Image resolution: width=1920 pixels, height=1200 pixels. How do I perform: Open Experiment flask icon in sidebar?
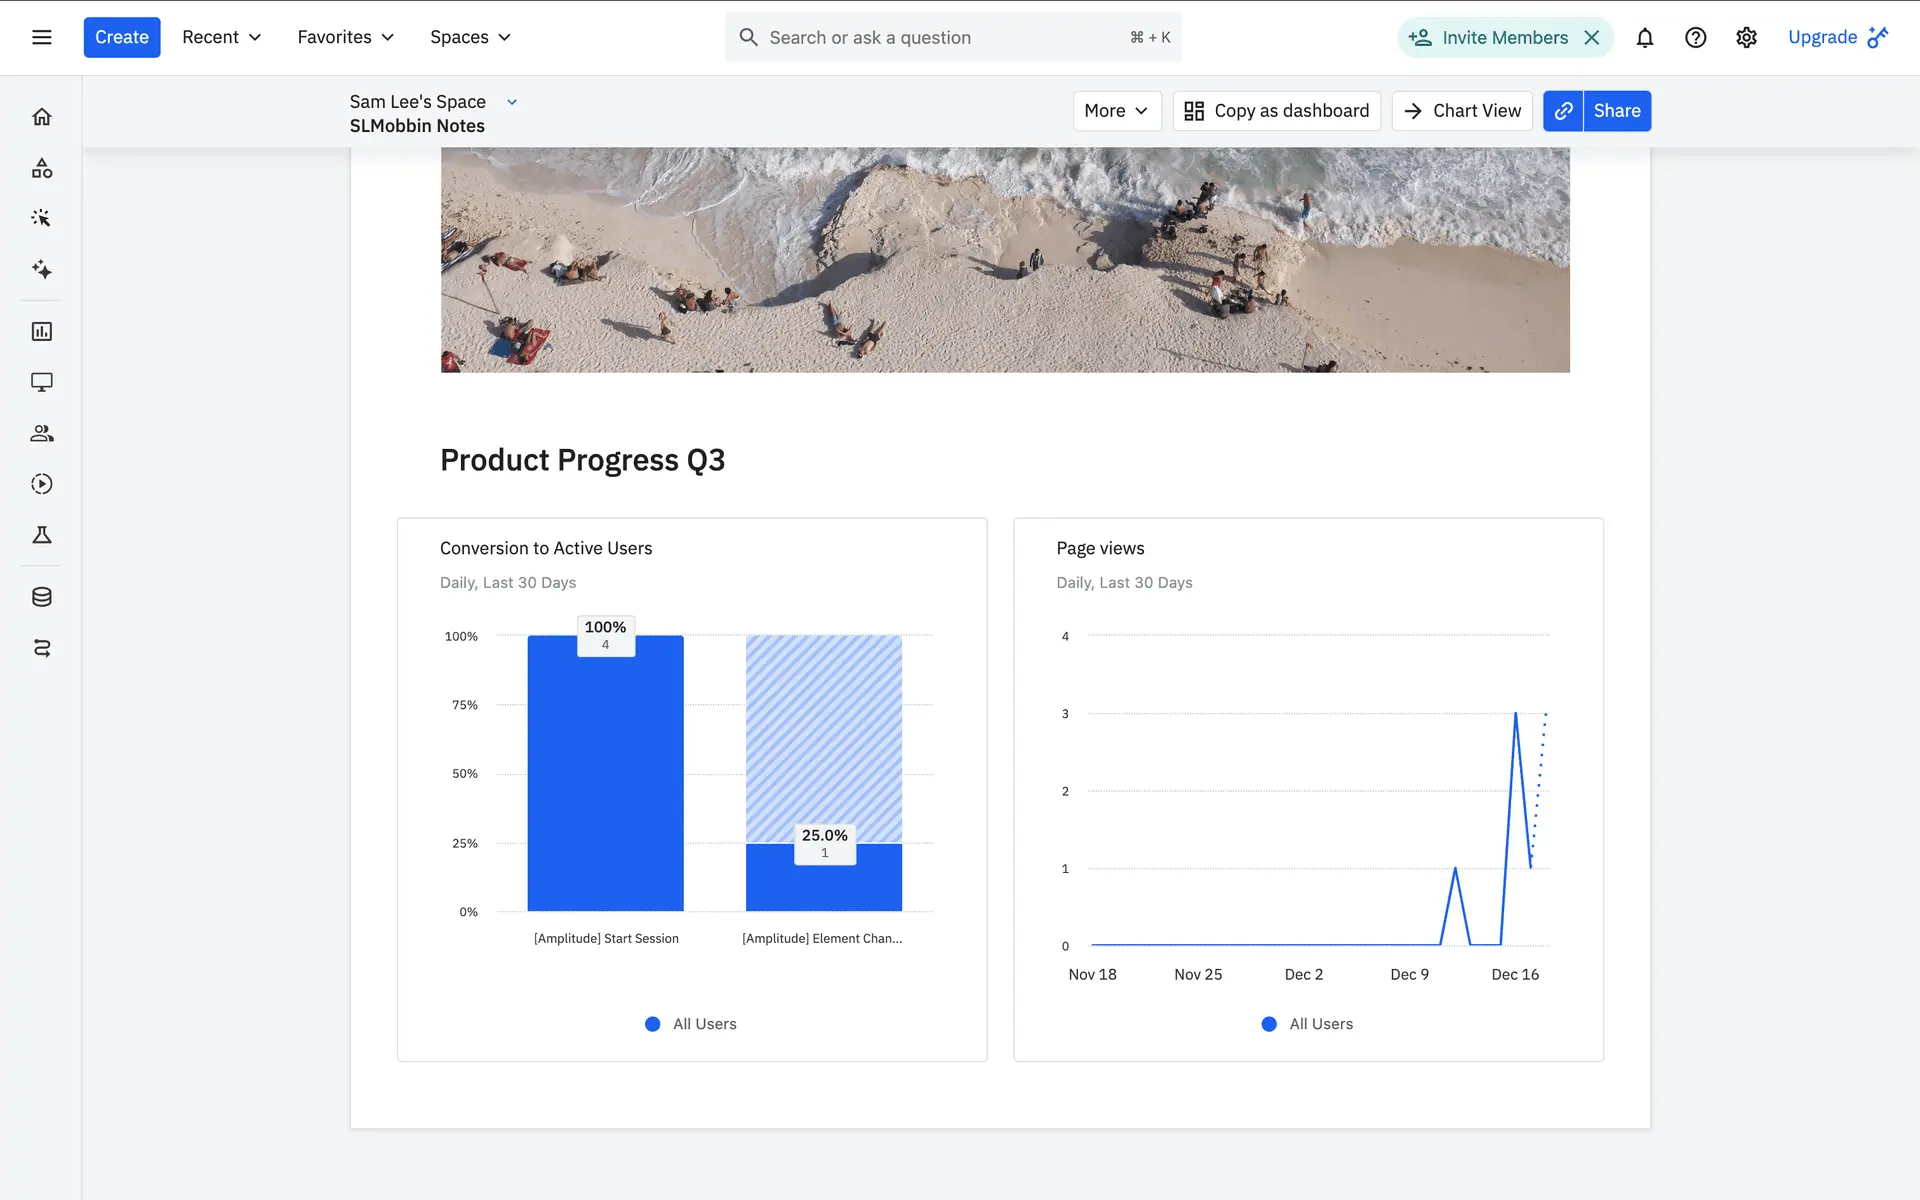[x=41, y=535]
